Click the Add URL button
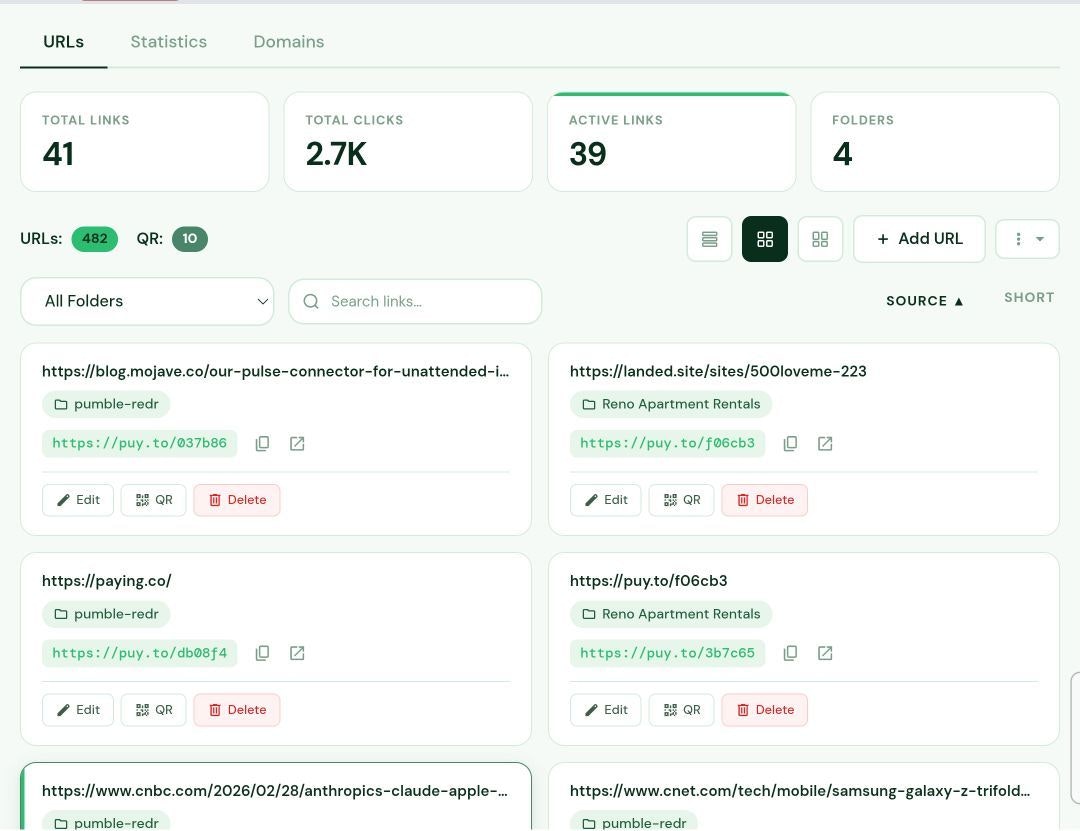The image size is (1080, 831). point(919,239)
